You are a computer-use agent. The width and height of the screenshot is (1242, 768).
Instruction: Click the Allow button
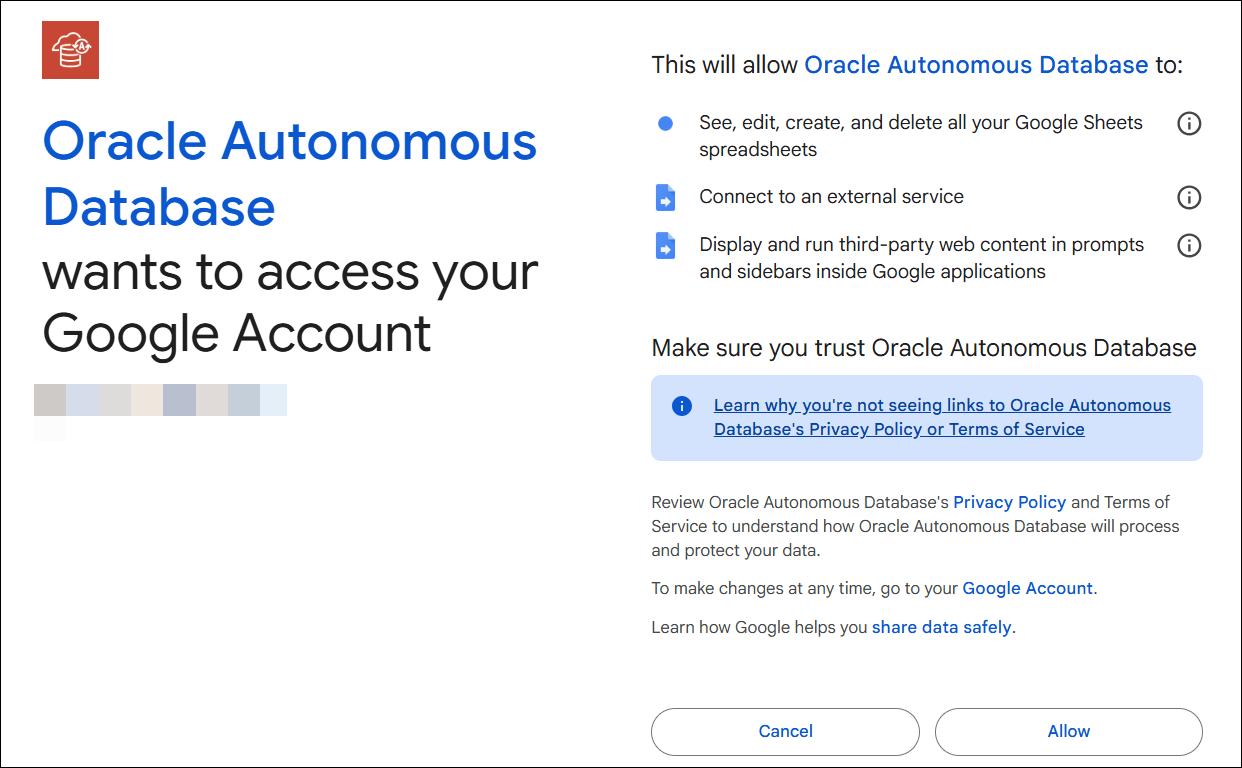[x=1068, y=731]
